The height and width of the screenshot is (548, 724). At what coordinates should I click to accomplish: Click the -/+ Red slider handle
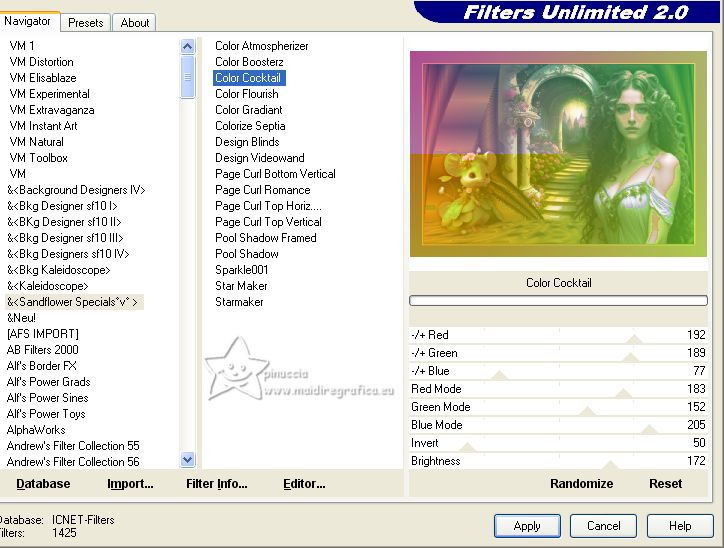click(x=634, y=339)
